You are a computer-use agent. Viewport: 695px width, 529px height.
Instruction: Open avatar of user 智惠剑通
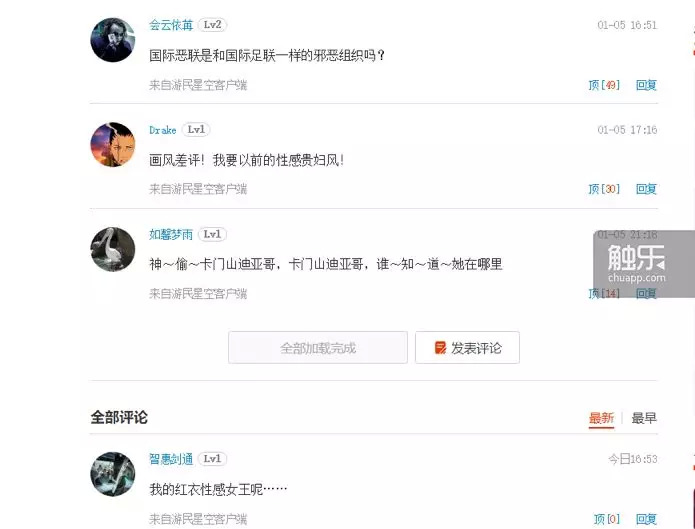113,474
